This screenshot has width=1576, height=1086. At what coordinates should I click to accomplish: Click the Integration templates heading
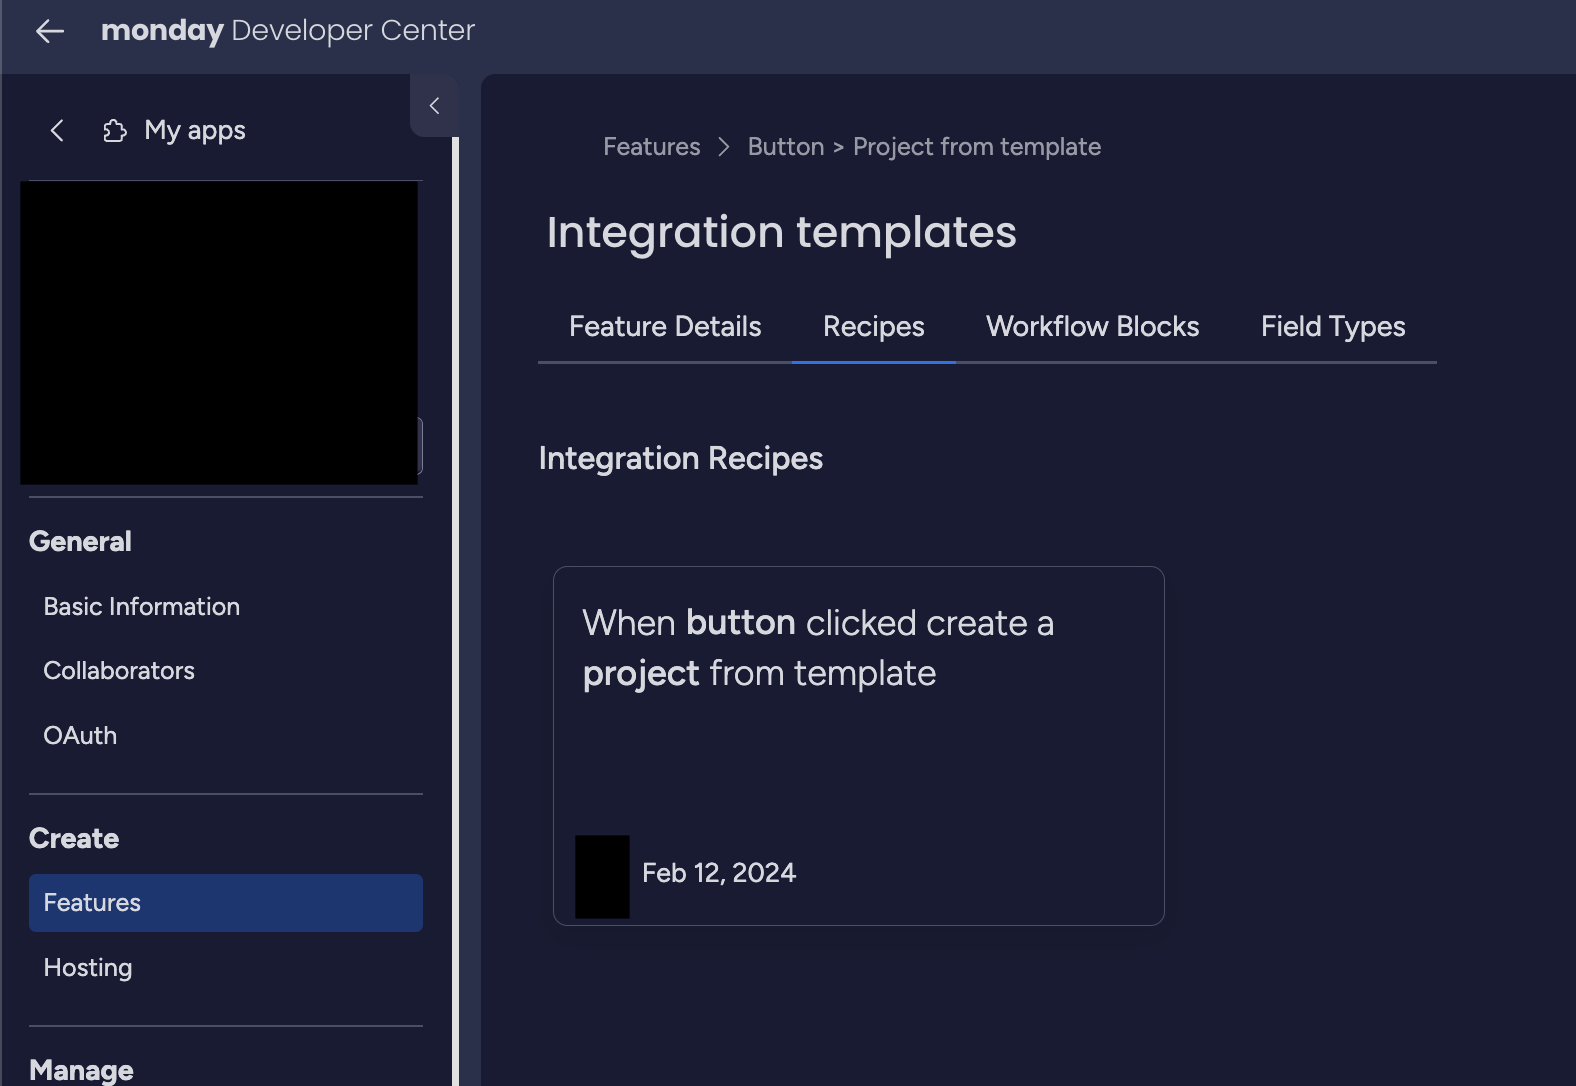coord(782,232)
